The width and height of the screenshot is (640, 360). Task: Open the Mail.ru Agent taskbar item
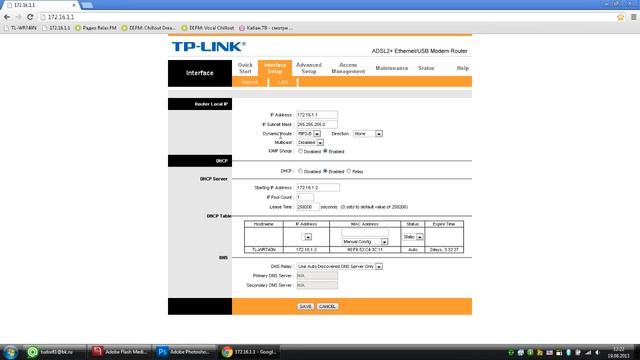[54, 352]
